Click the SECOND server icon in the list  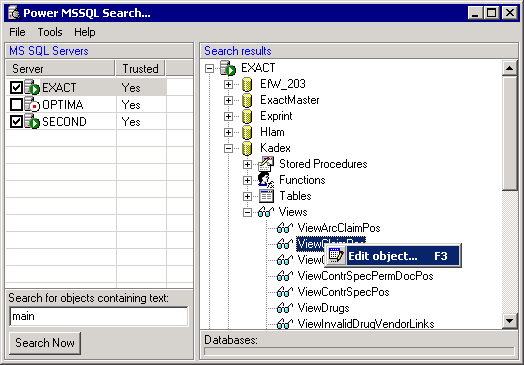pos(32,121)
